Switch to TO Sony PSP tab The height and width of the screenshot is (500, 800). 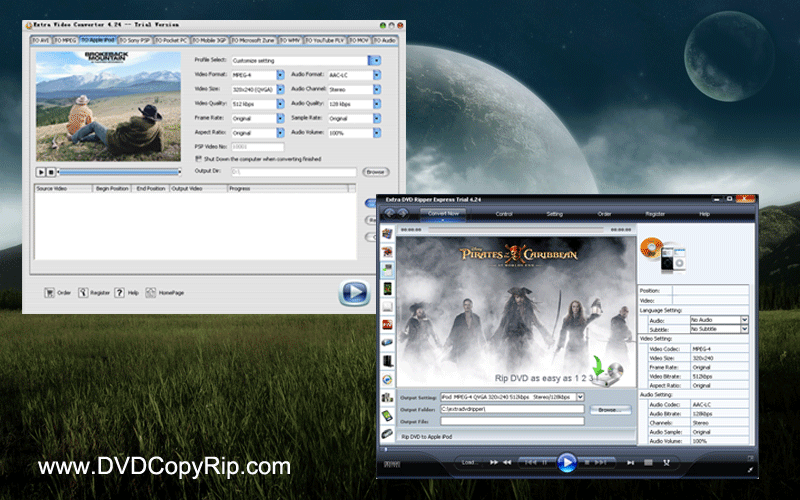pyautogui.click(x=135, y=40)
